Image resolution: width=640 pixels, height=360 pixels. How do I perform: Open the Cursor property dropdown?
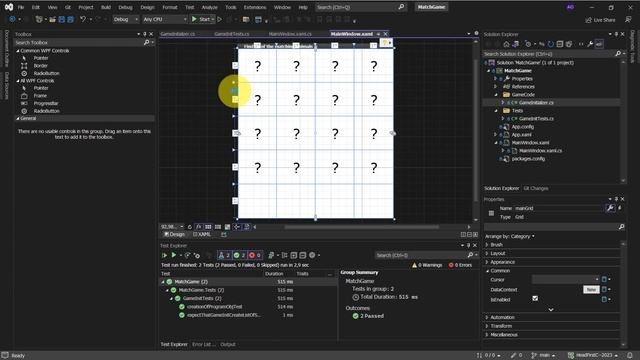point(566,280)
